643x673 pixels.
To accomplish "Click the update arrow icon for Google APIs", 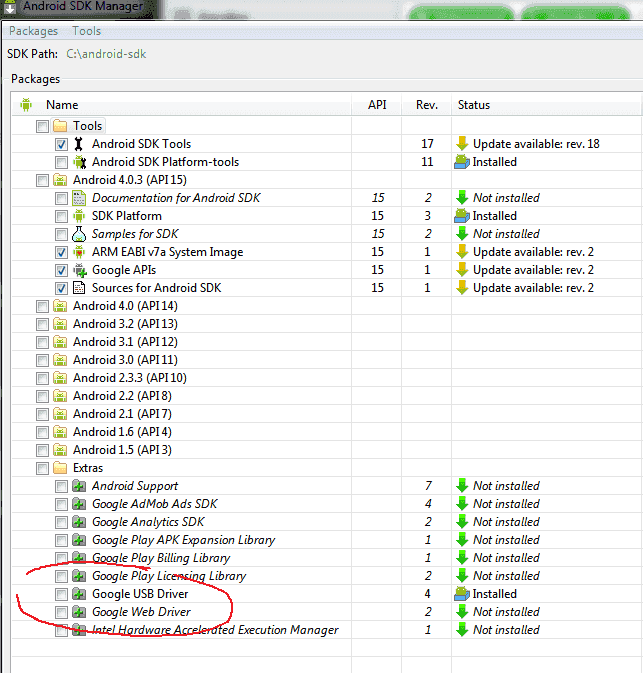I will (x=462, y=270).
